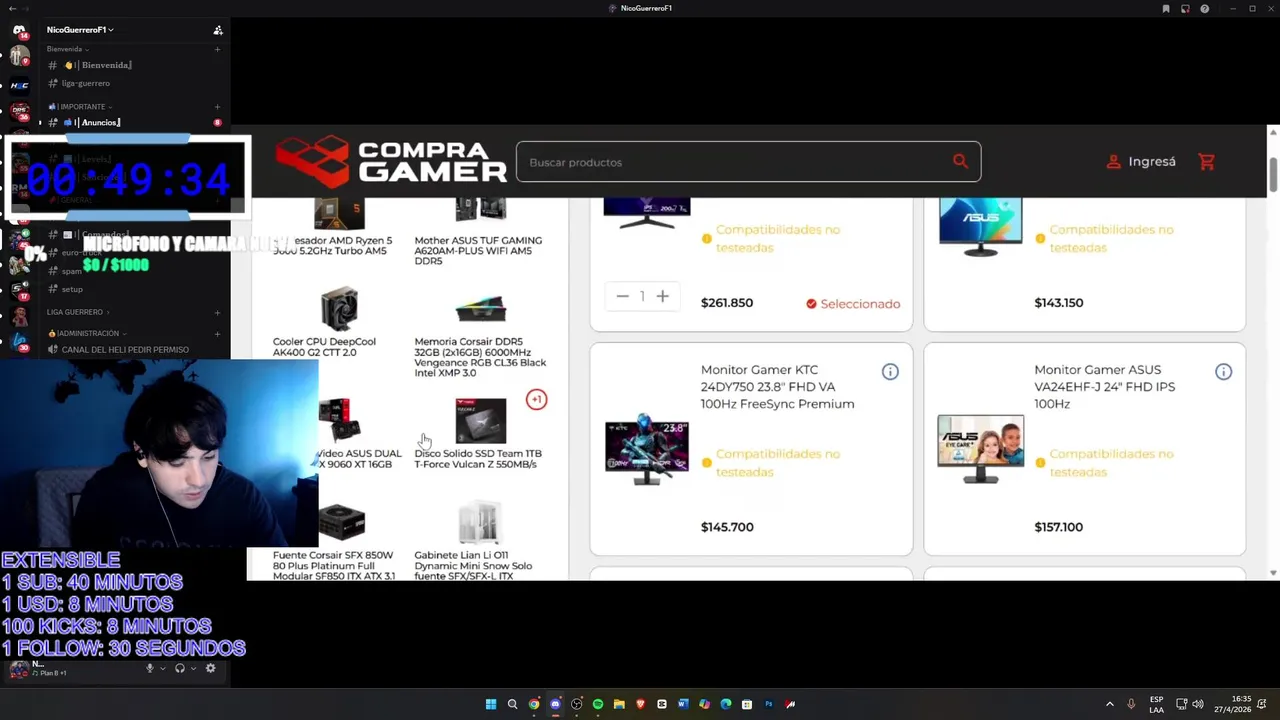Click the Buscar productos search field
1280x720 pixels.
point(748,162)
